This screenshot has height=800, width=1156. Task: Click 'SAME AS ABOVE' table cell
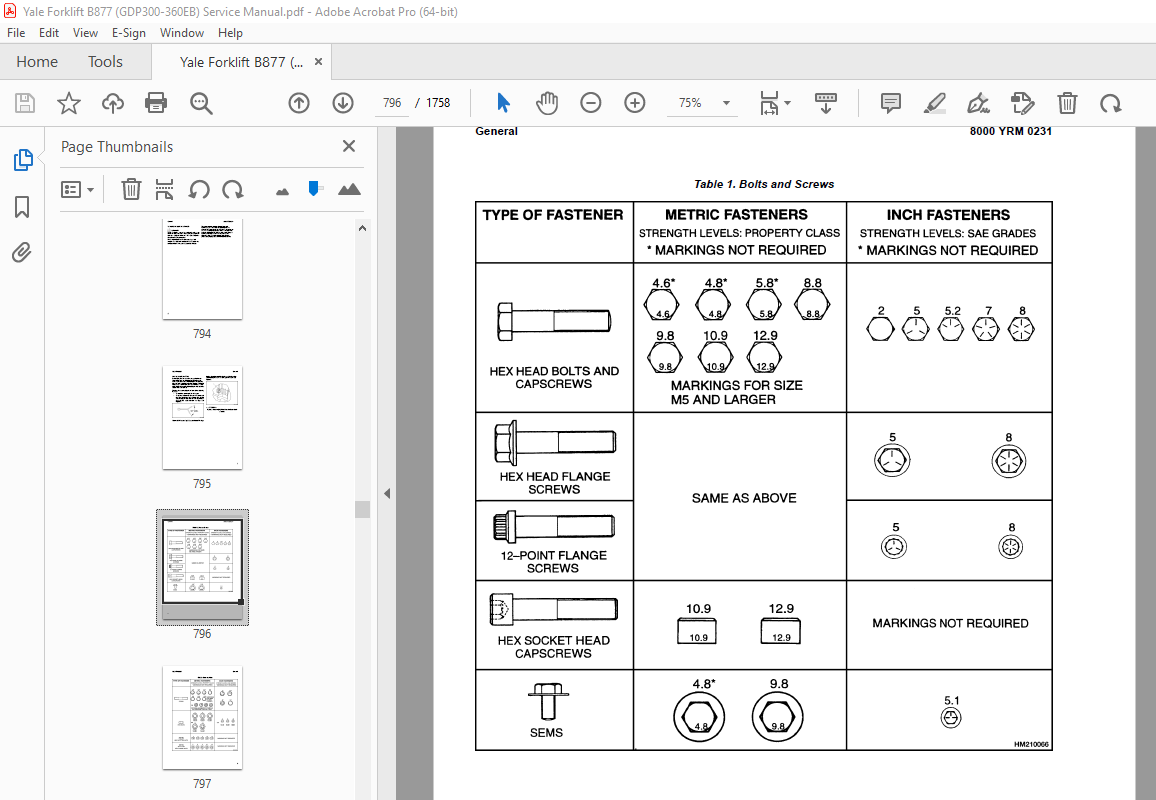click(x=744, y=498)
